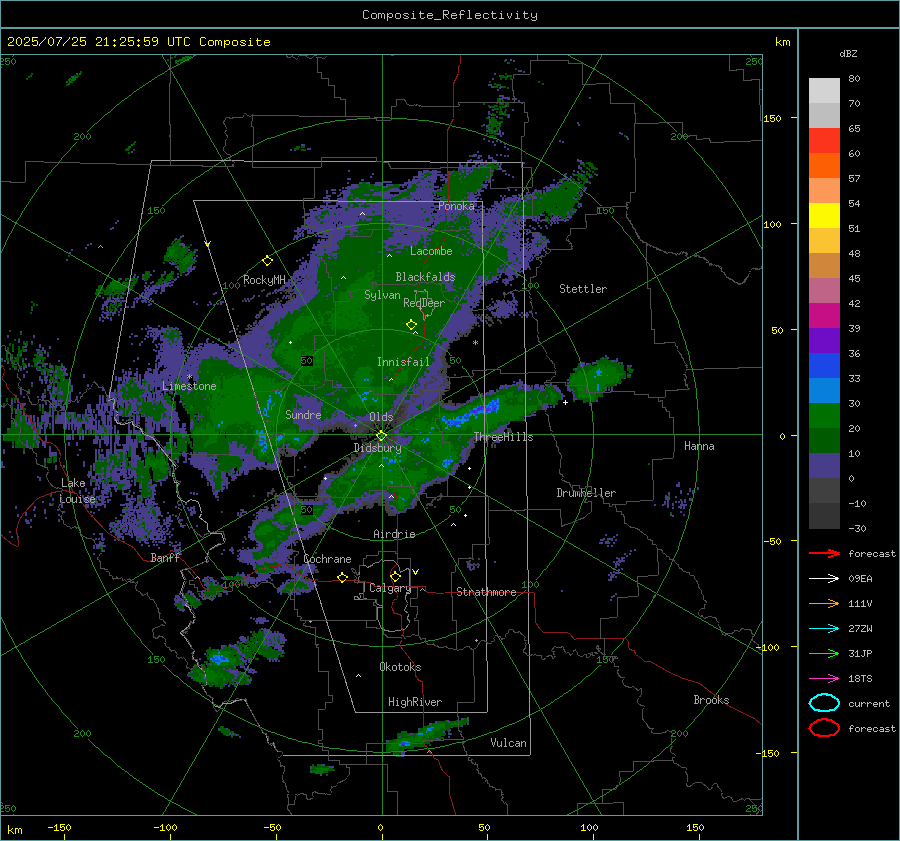Click the yellow diamond marker below RedDeer
The width and height of the screenshot is (900, 841).
[x=411, y=325]
